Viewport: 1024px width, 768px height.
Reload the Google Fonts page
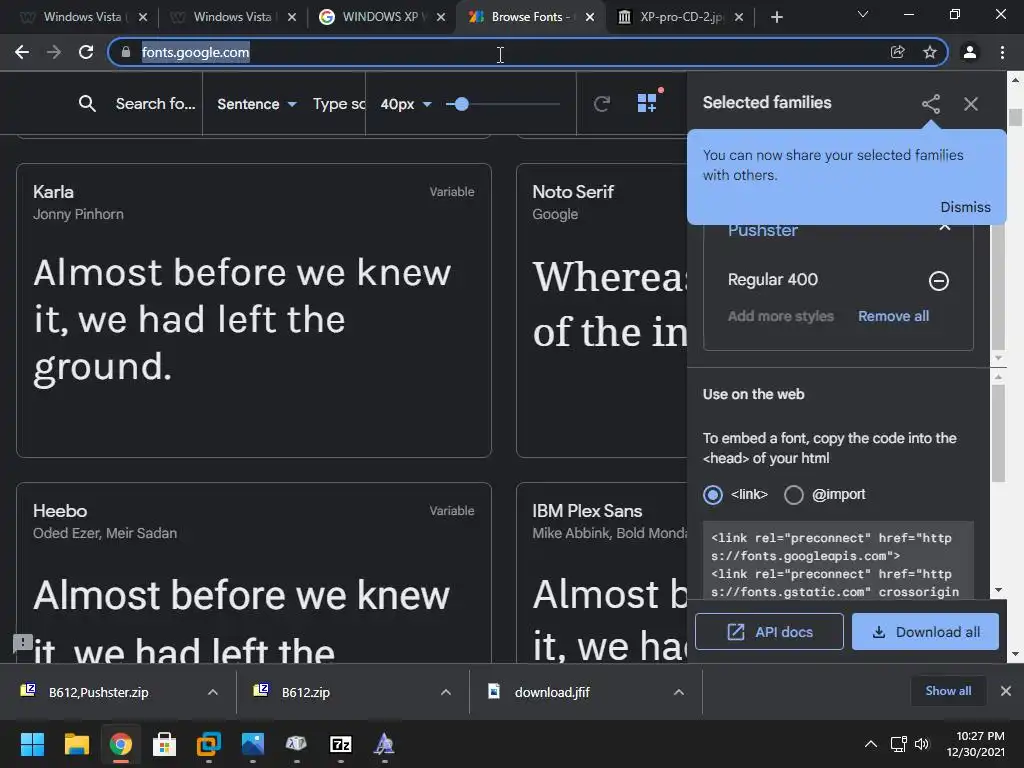(86, 52)
